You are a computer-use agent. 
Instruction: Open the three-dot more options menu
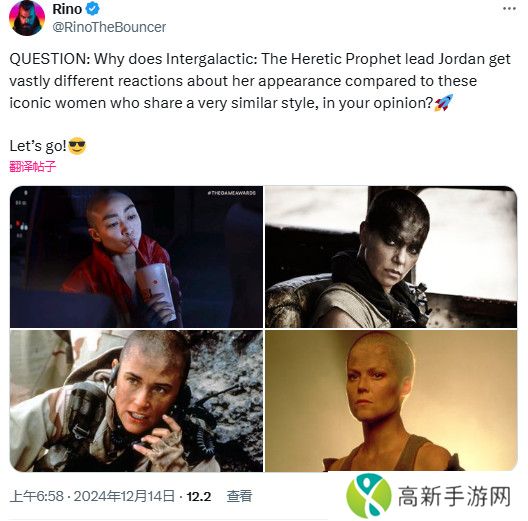click(509, 9)
